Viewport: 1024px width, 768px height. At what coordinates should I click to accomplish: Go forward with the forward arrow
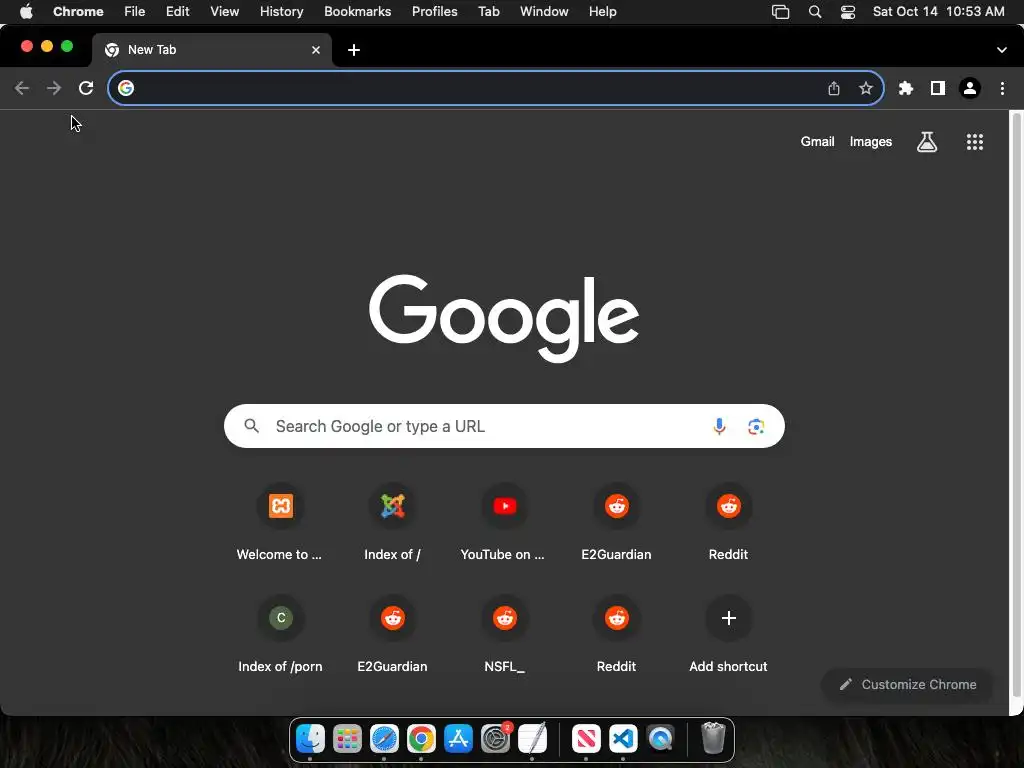54,88
